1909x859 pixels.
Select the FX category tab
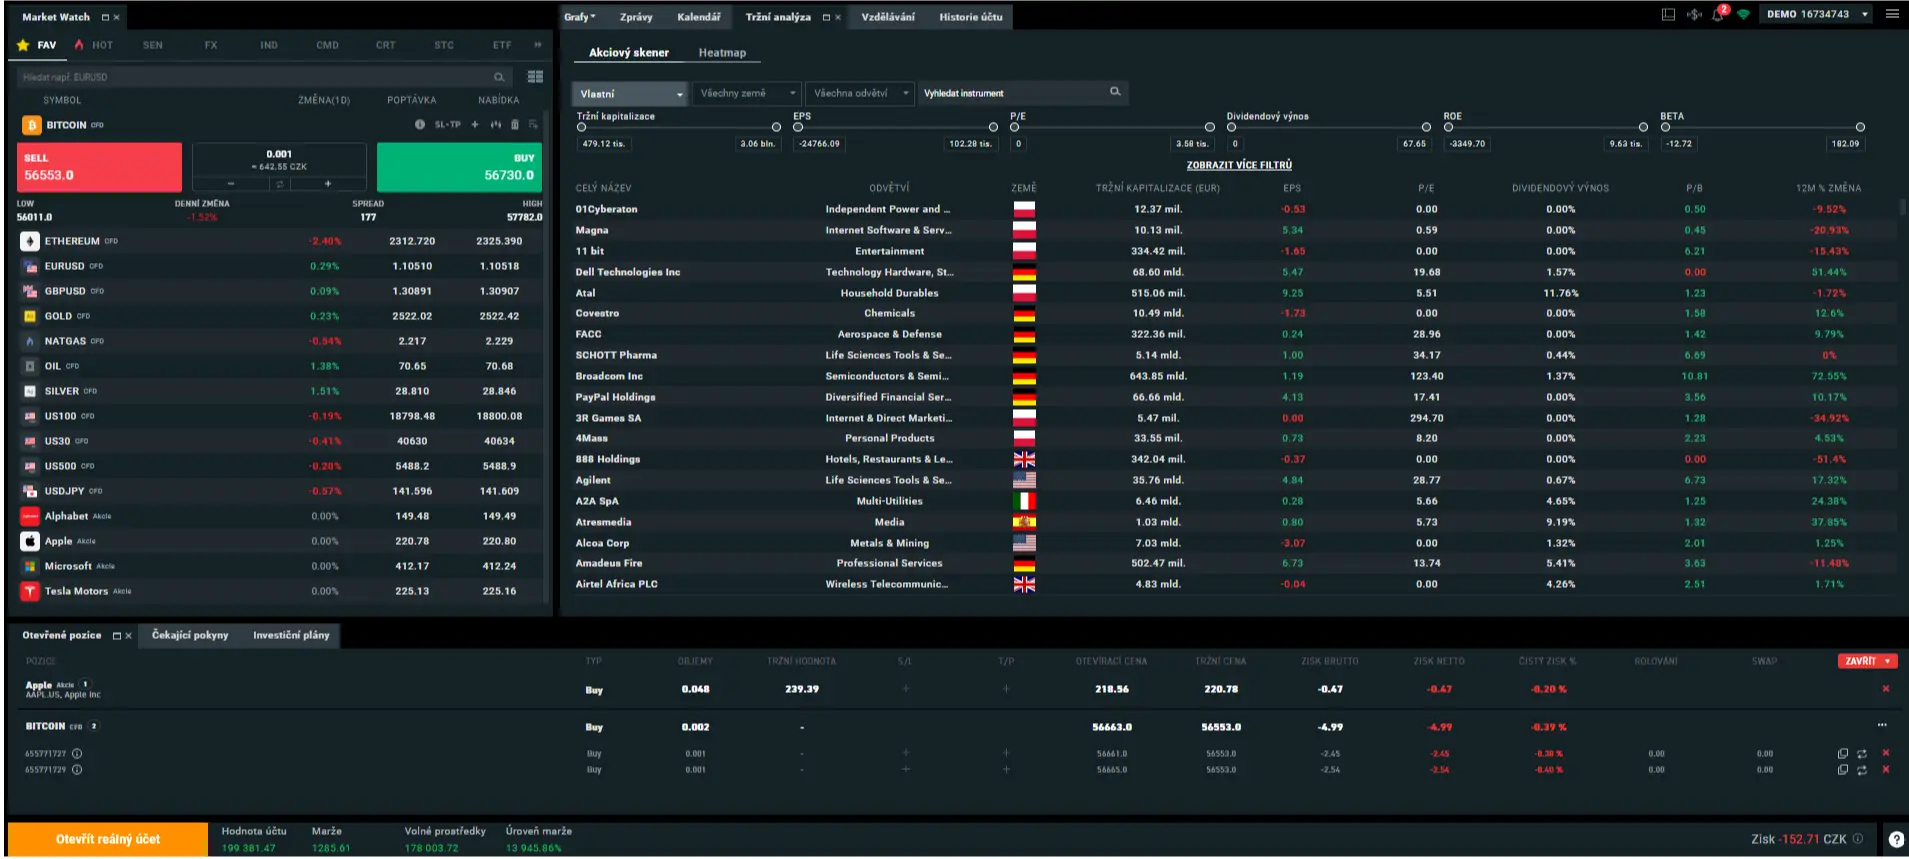tap(211, 45)
